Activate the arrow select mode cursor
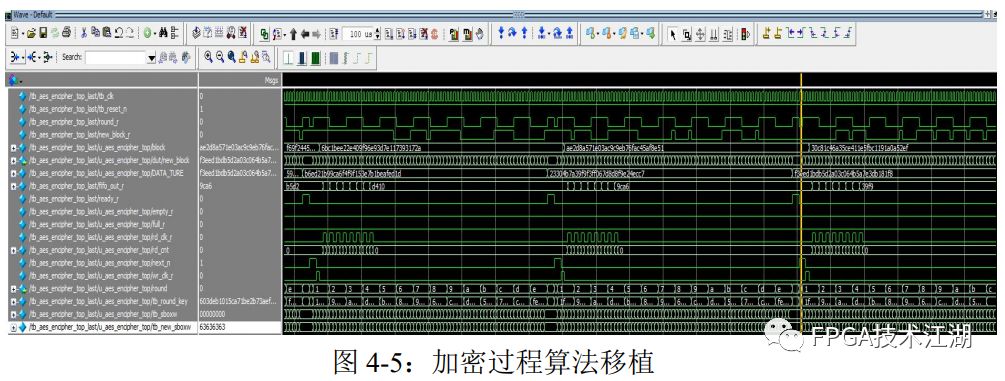Screen dimensions: 1005x381 (x=673, y=33)
